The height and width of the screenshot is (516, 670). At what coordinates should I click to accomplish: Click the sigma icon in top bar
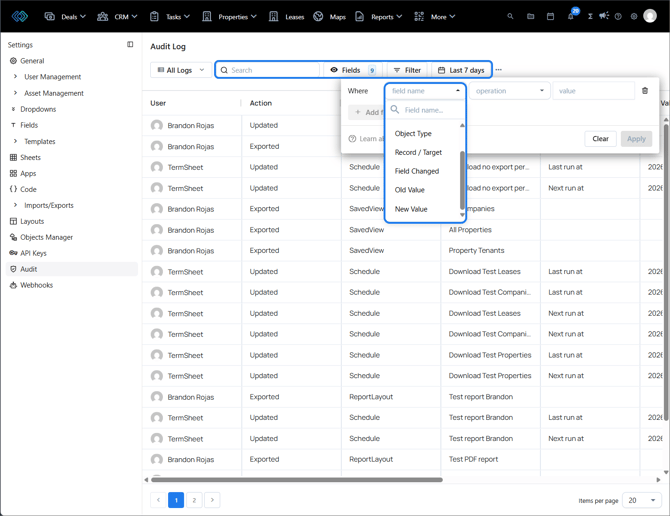(x=590, y=17)
